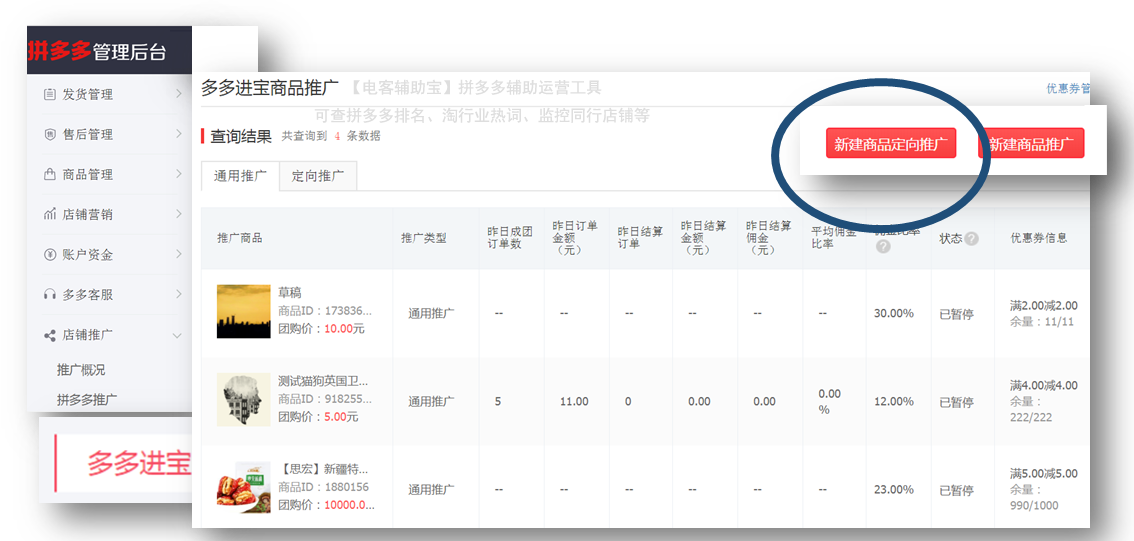
Task: Click the 【思宏】新疆特 product thumbnail
Action: [244, 487]
